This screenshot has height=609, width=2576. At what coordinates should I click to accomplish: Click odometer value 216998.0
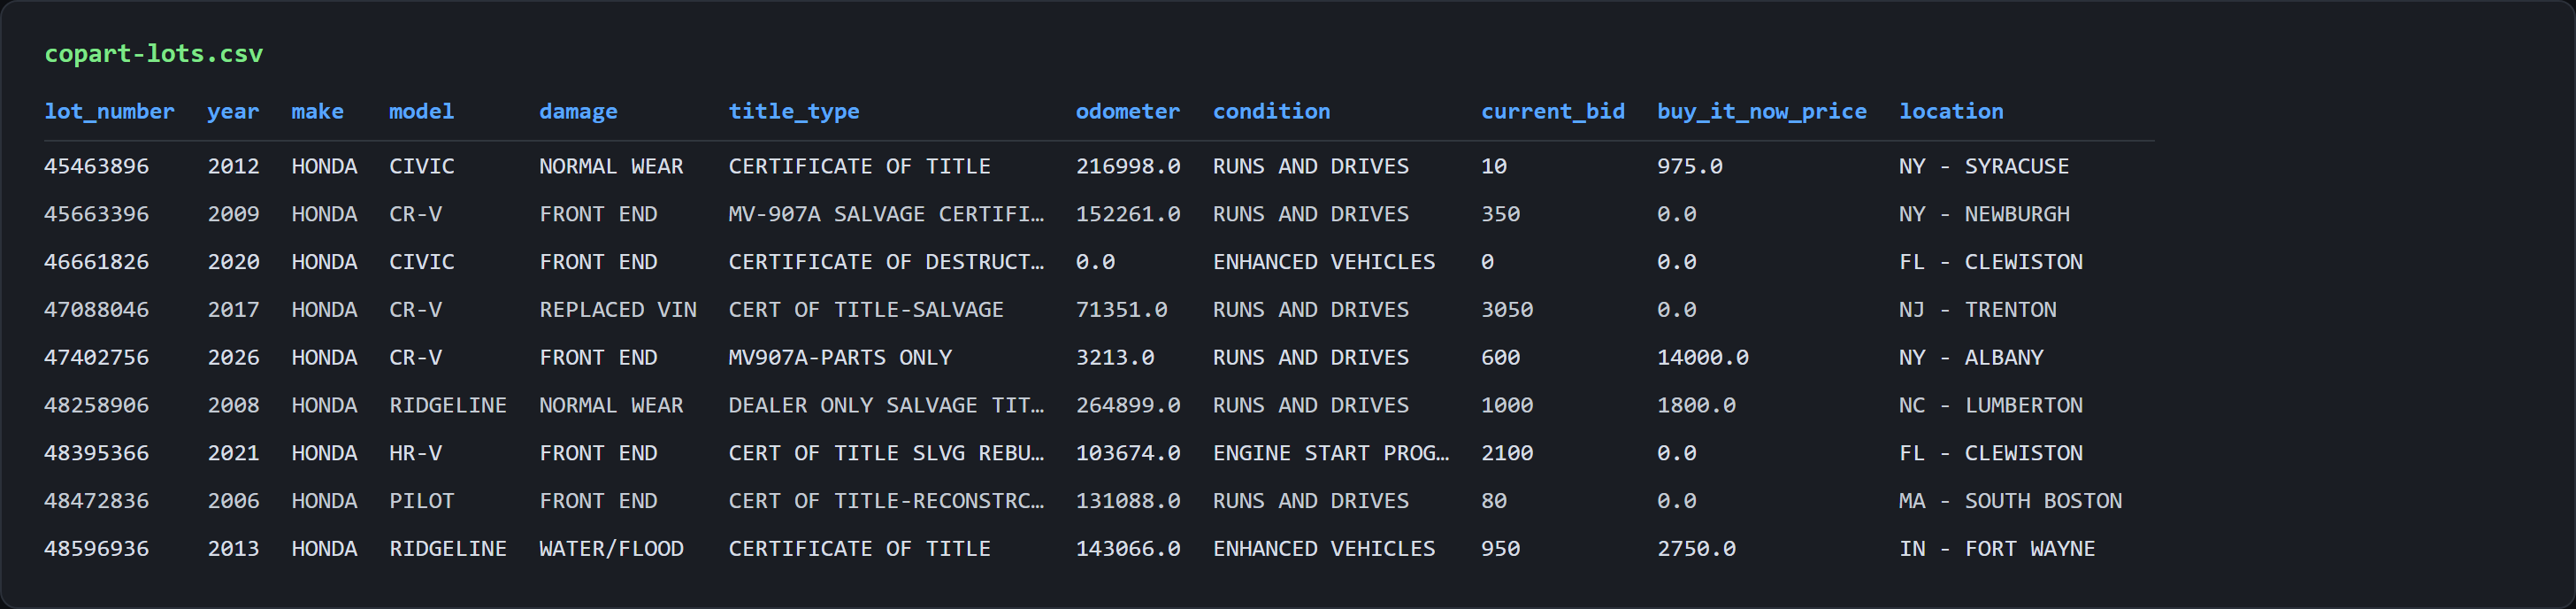coord(1127,166)
